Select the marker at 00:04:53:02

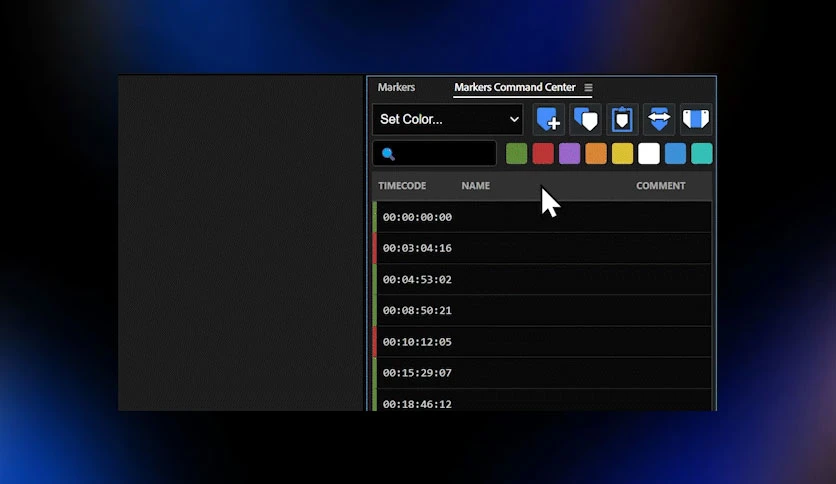click(542, 279)
